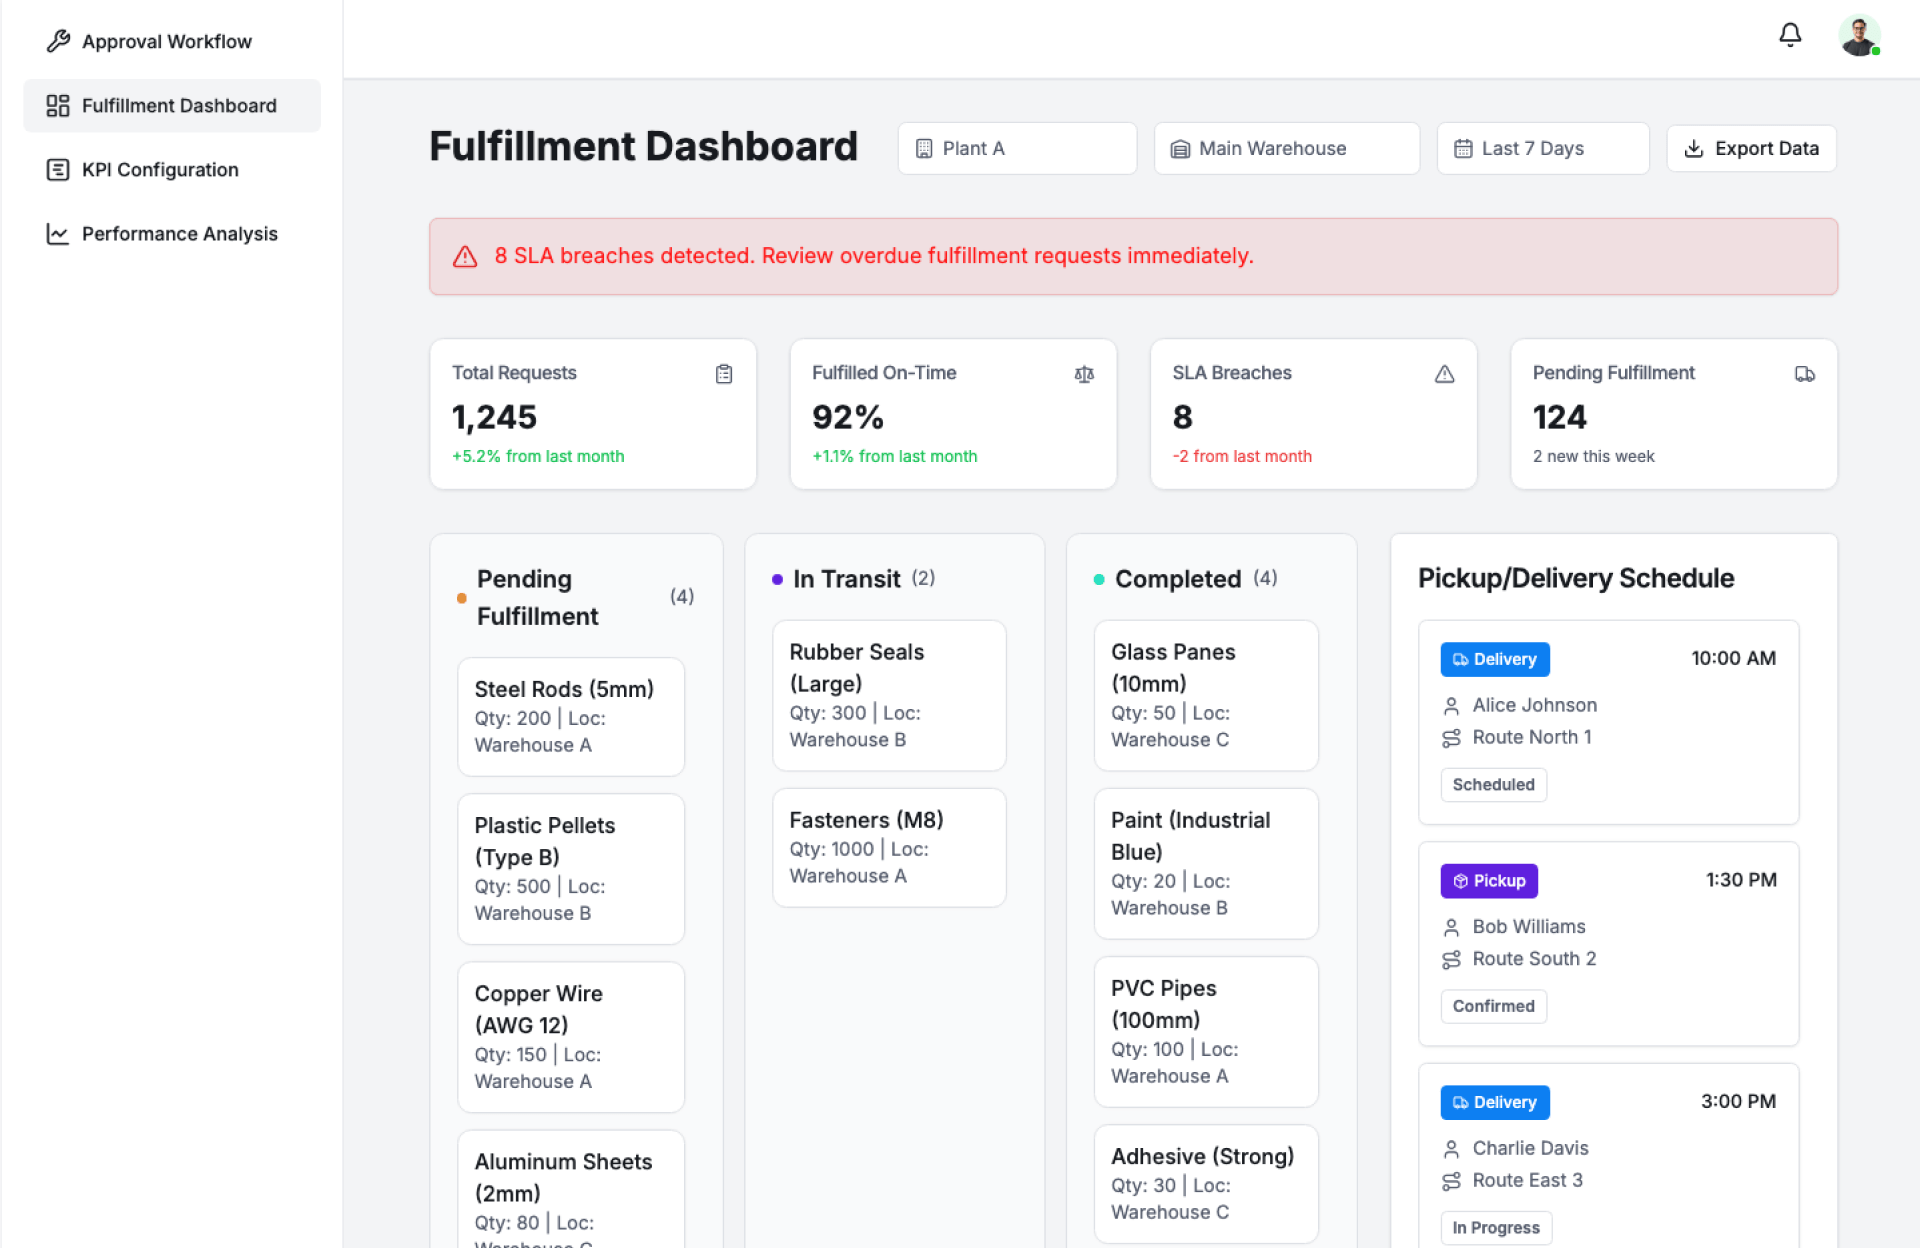
Task: Open the Plant A selector dropdown
Action: pos(1016,149)
